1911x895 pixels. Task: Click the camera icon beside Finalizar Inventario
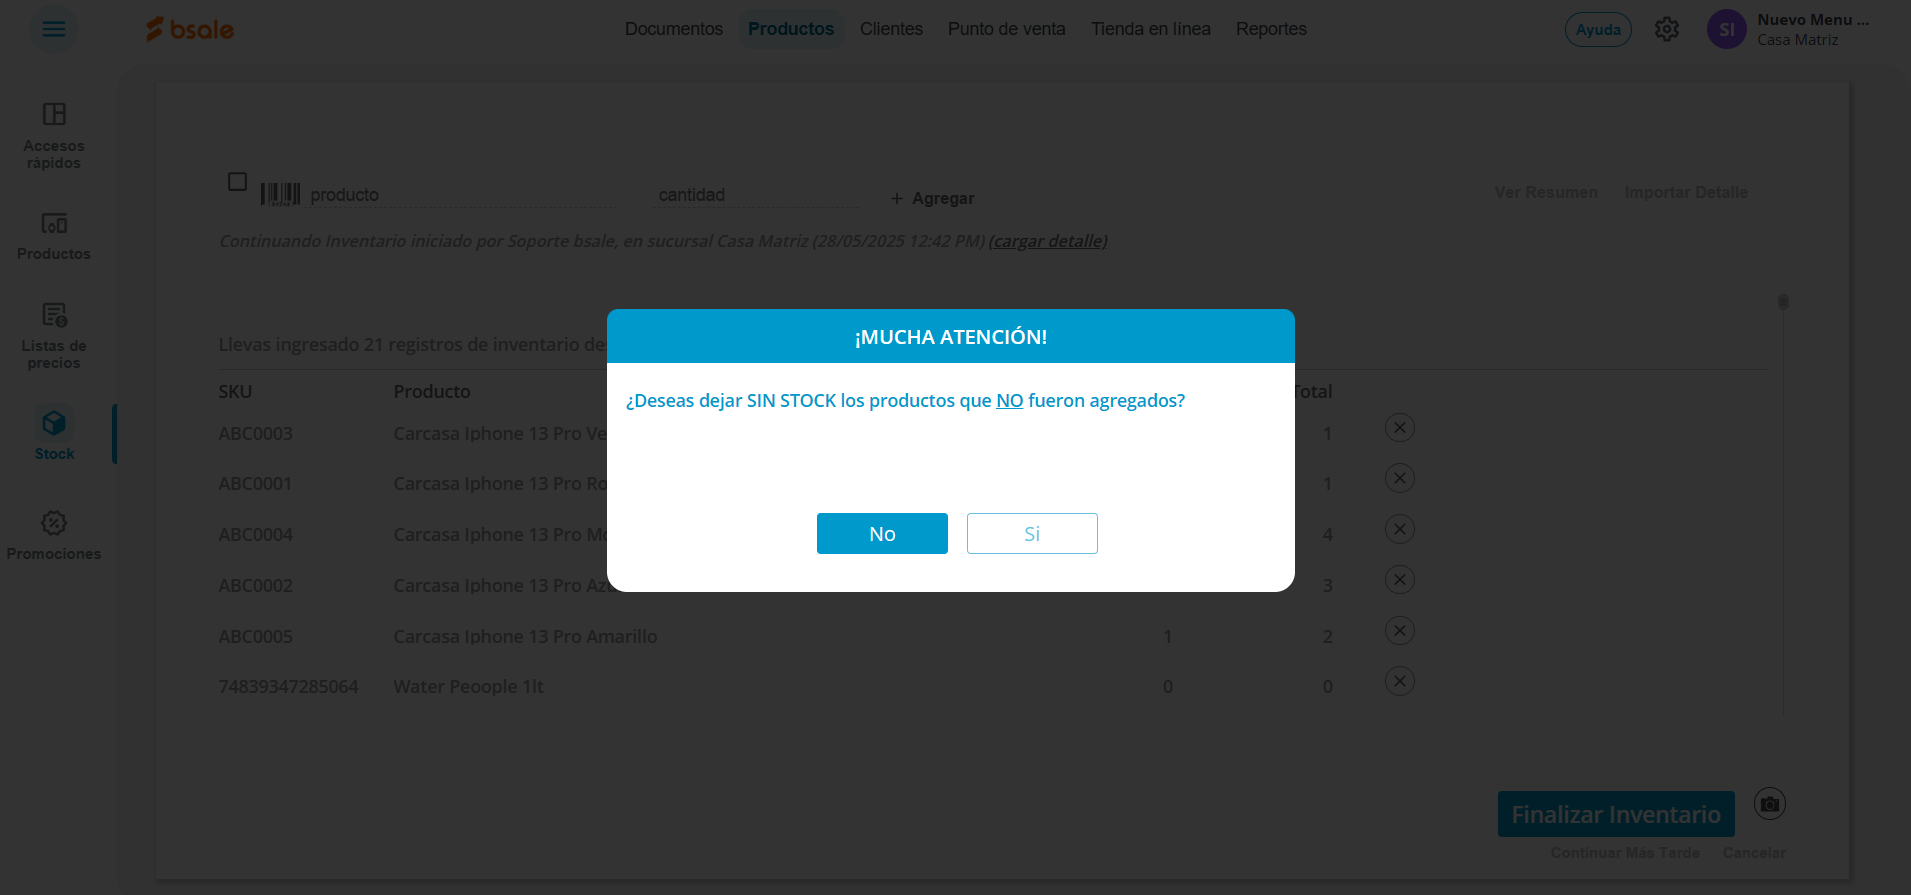point(1770,804)
